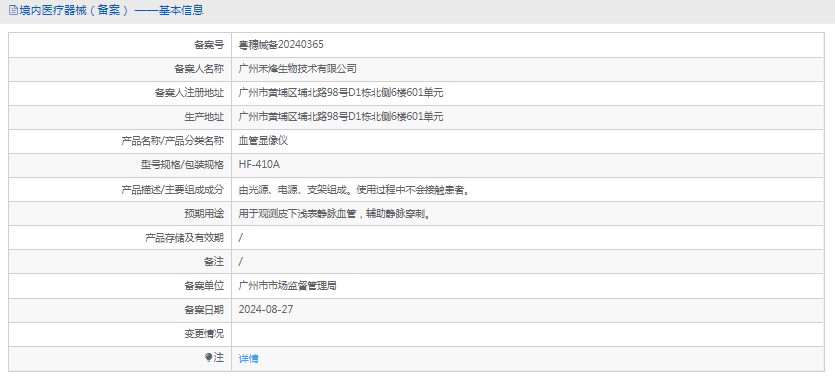Select product name 血管显像仪
Viewport: 835px width, 378px height.
point(263,141)
